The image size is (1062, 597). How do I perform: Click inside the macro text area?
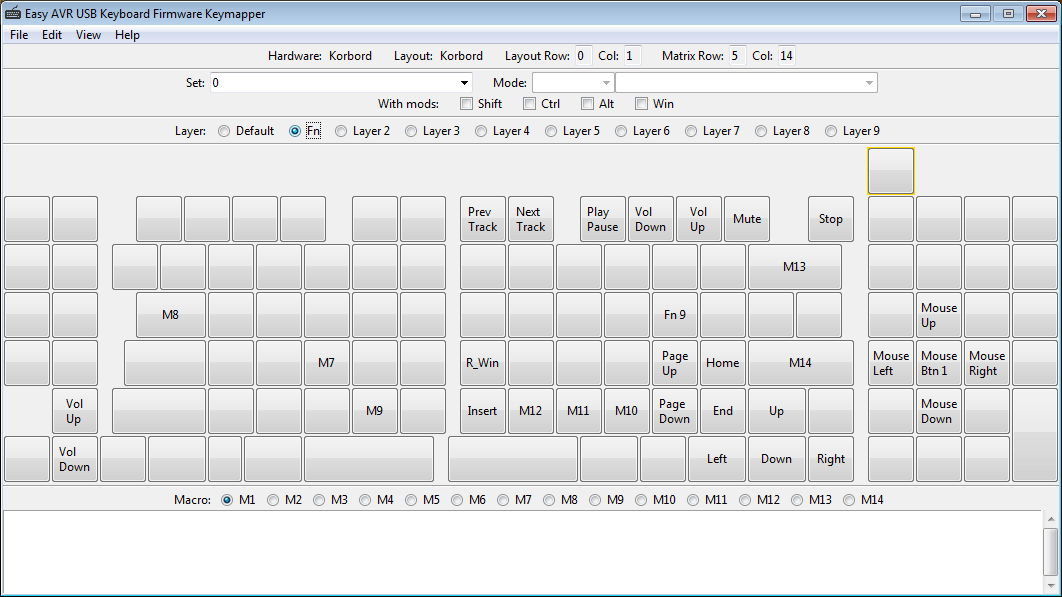522,552
